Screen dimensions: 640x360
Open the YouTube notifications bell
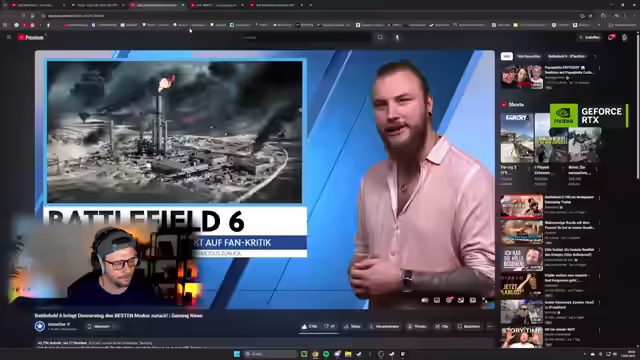(x=611, y=37)
